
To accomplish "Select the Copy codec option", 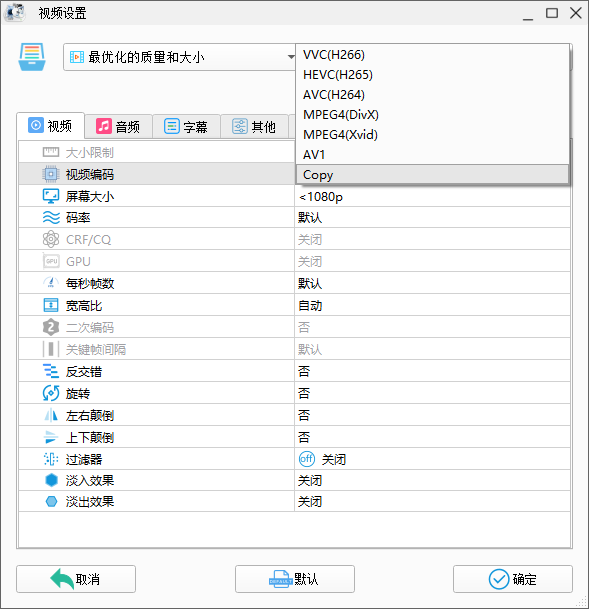I will click(x=432, y=175).
